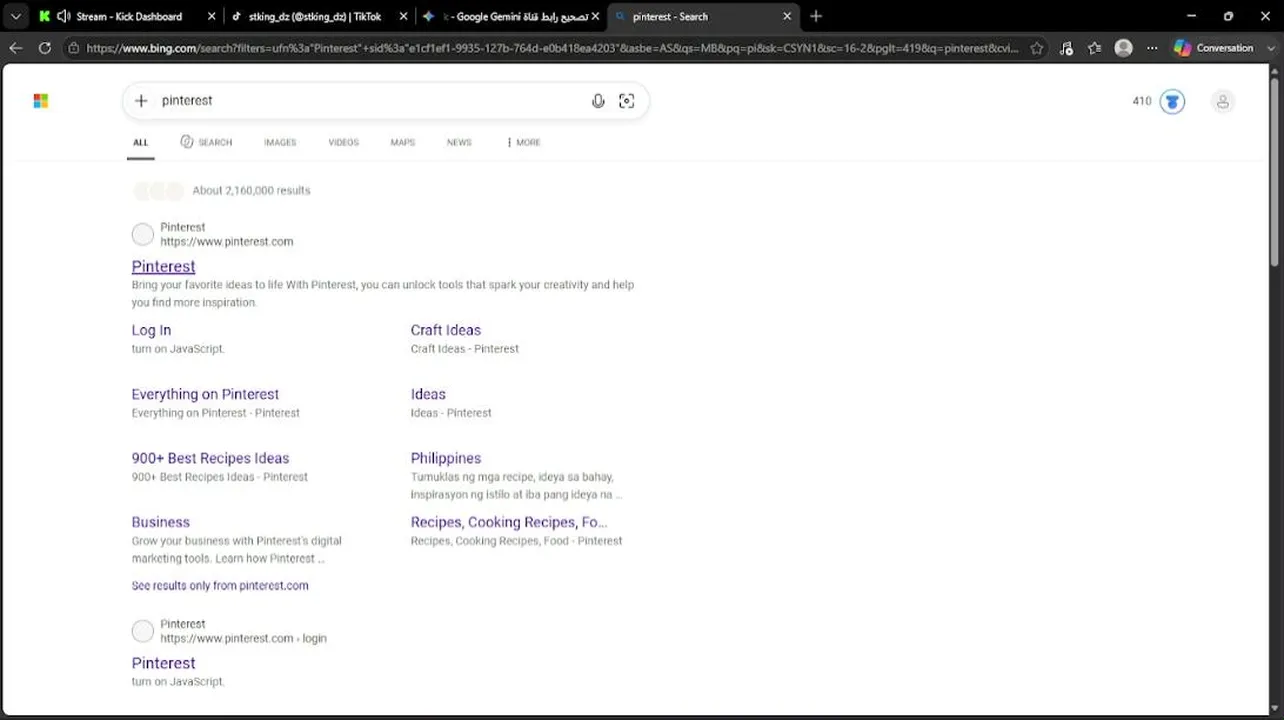
Task: Open the Craft Ideas sitelink
Action: coord(446,330)
